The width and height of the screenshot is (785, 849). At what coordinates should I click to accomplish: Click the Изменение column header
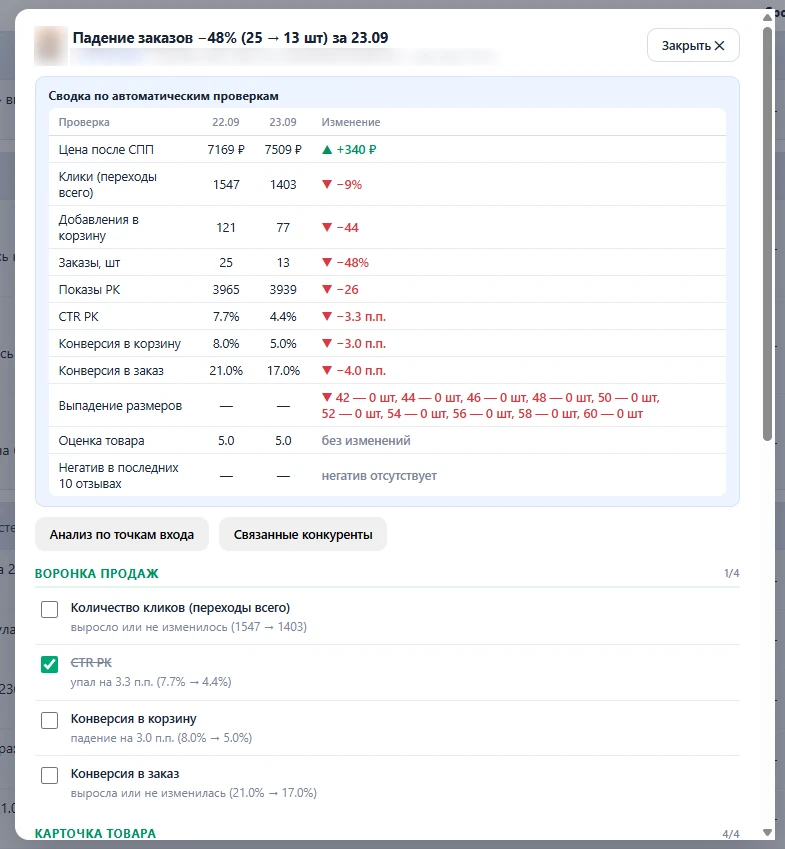(x=351, y=122)
